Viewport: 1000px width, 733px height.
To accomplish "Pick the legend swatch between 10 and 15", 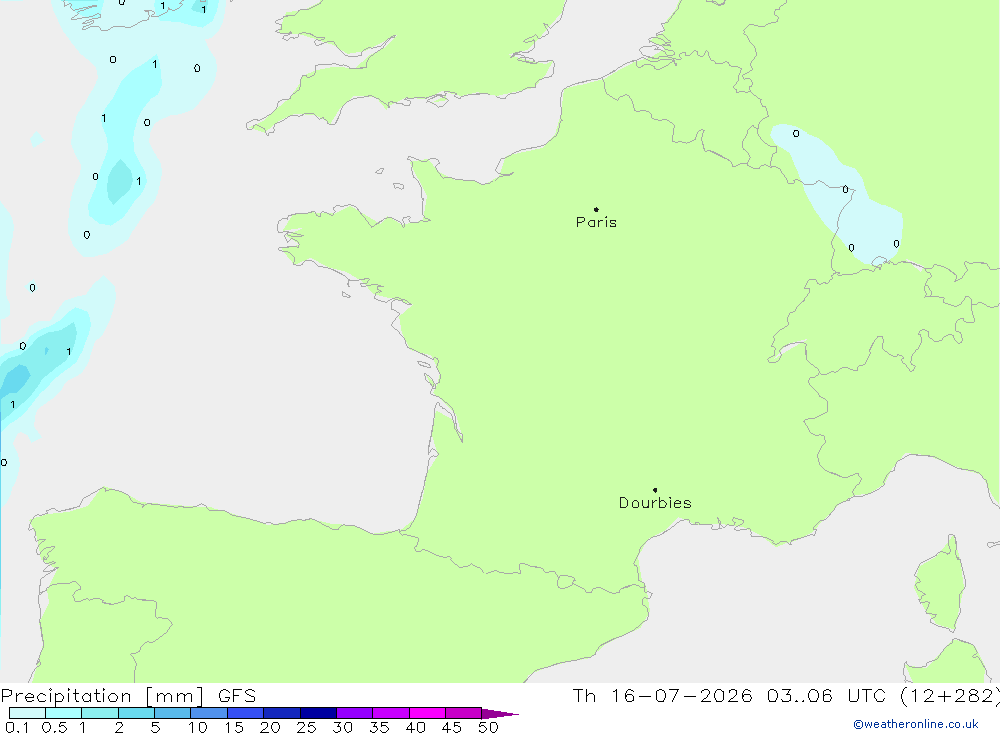I will tap(209, 713).
